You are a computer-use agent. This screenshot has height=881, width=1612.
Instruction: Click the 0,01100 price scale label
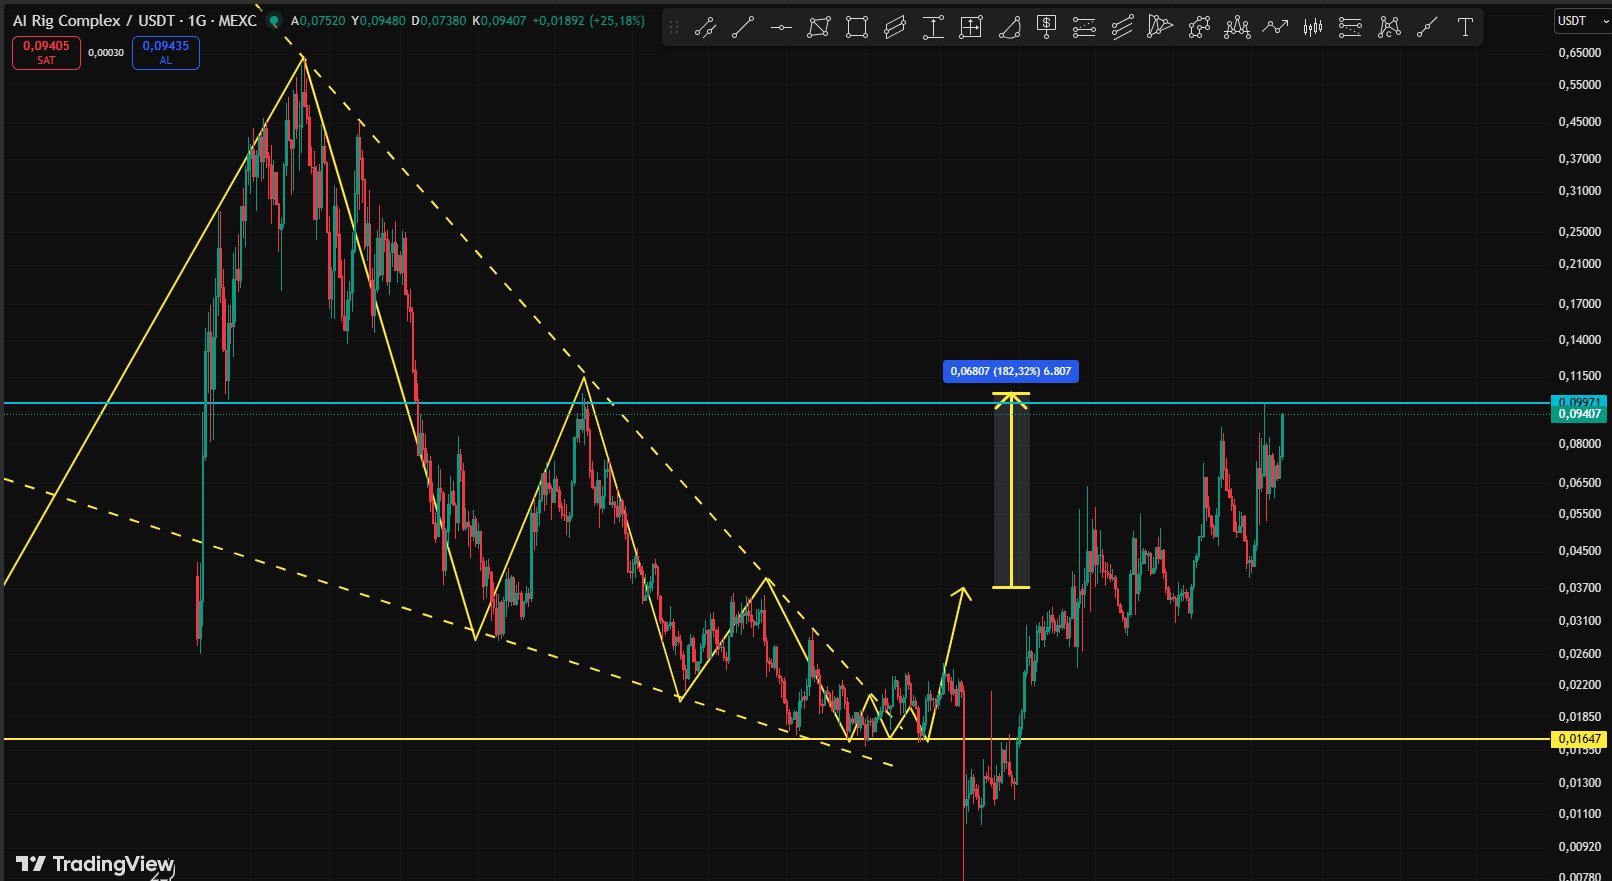(1579, 814)
